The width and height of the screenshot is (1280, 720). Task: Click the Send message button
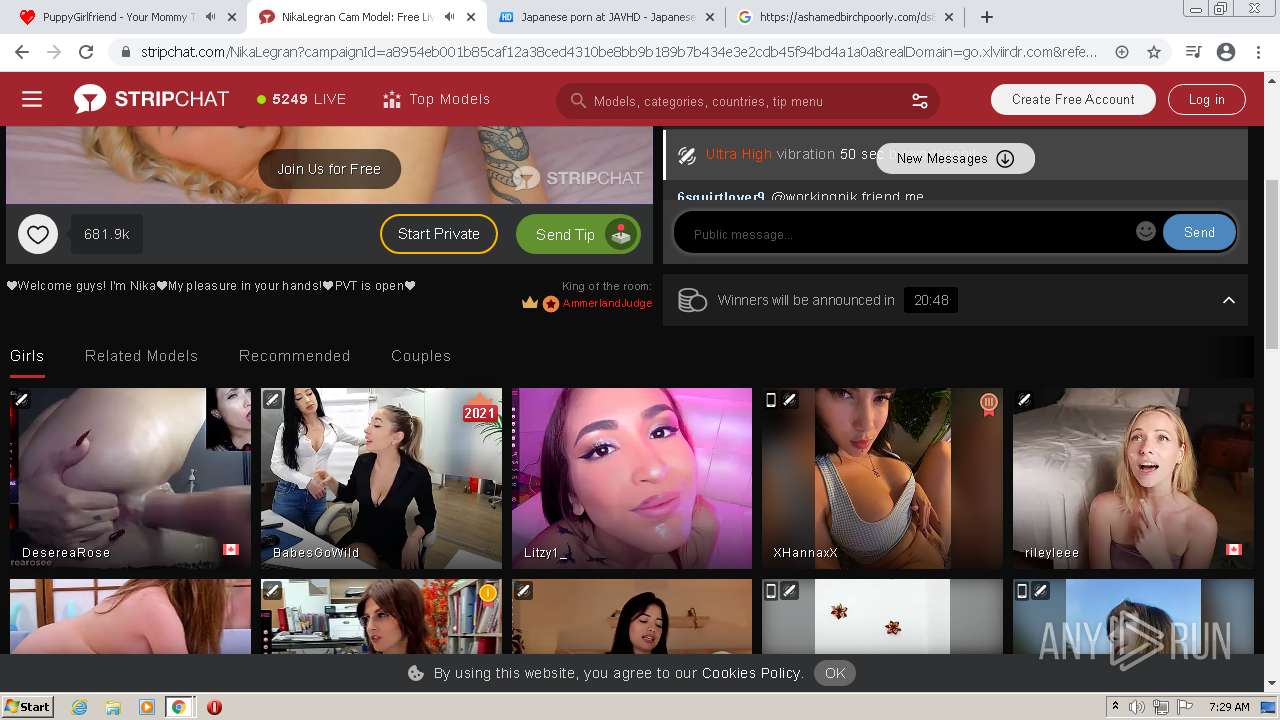coord(1199,232)
